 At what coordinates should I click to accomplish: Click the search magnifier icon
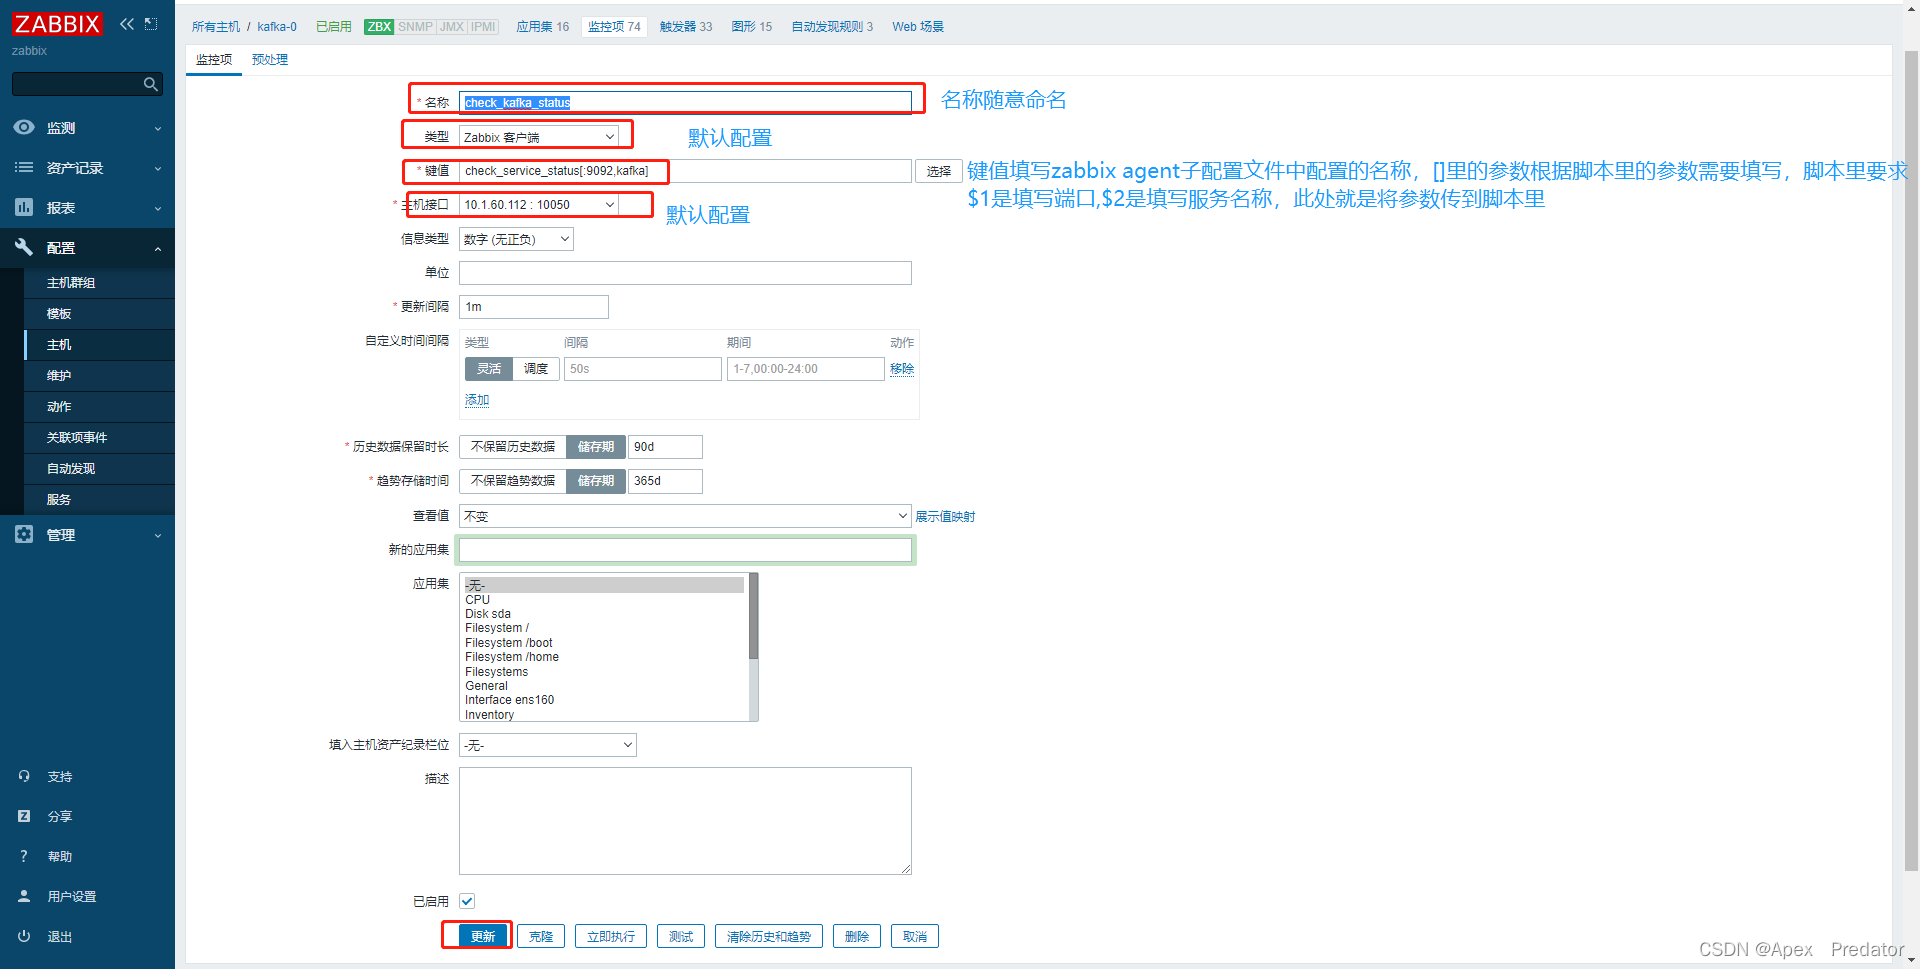coord(151,84)
